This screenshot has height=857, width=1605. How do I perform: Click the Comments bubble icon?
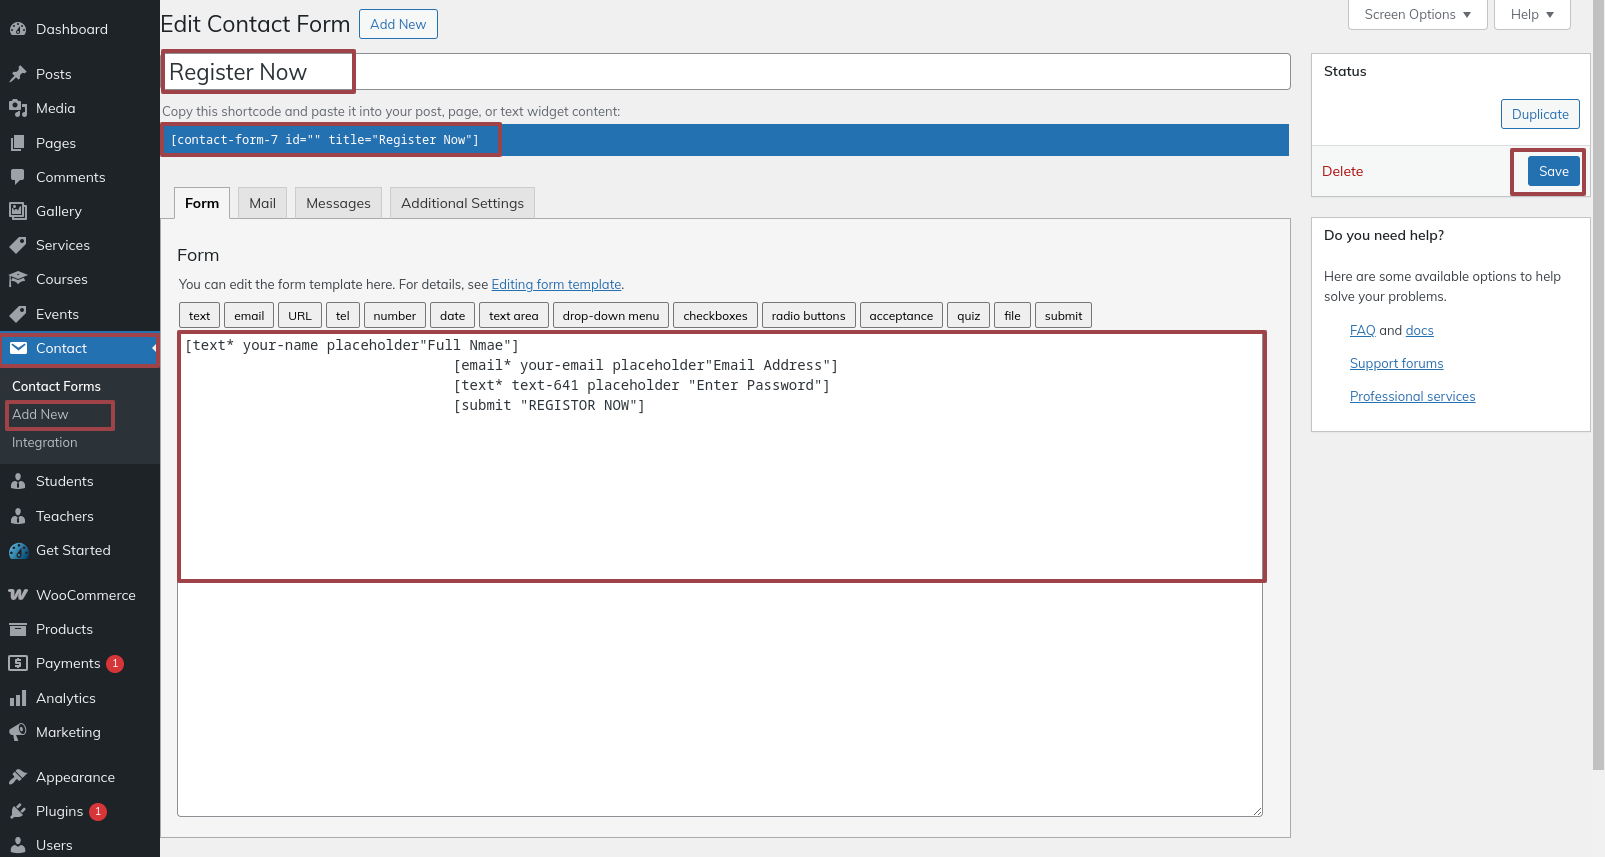click(x=18, y=177)
